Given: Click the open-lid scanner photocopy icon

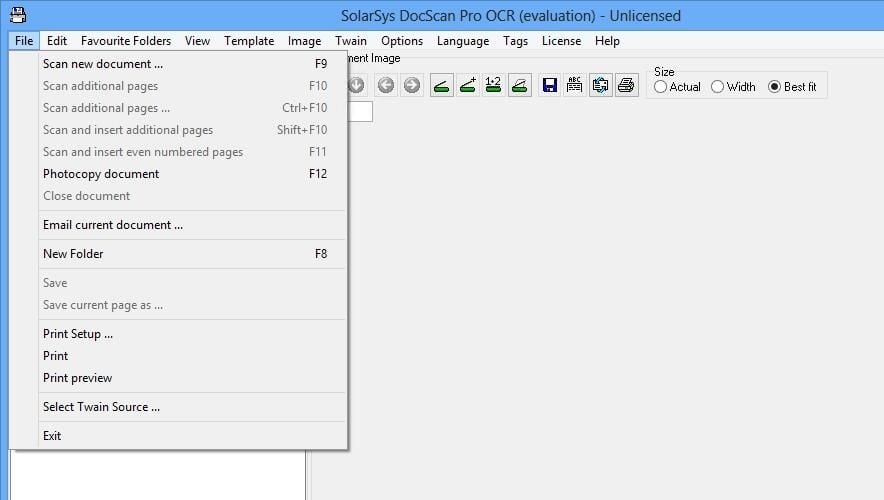Looking at the screenshot, I should pyautogui.click(x=519, y=85).
